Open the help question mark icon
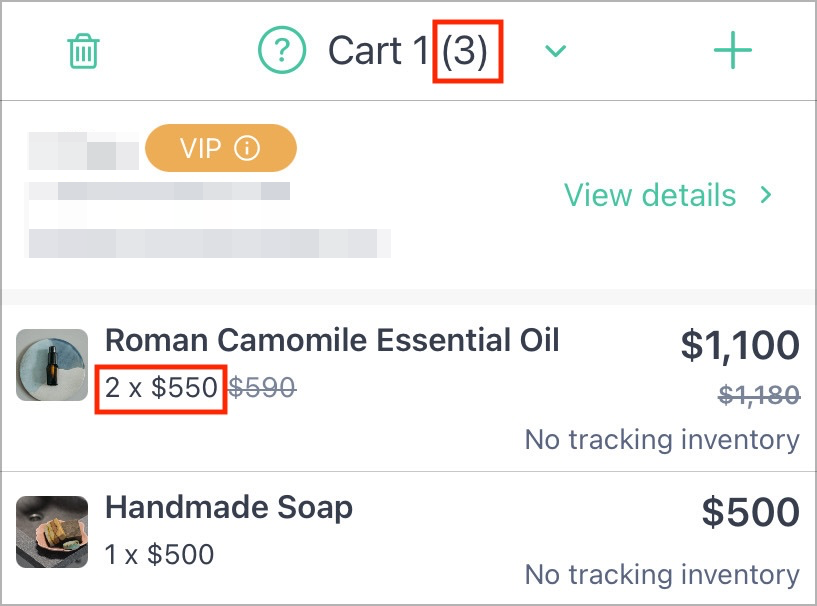This screenshot has height=606, width=817. tap(282, 51)
